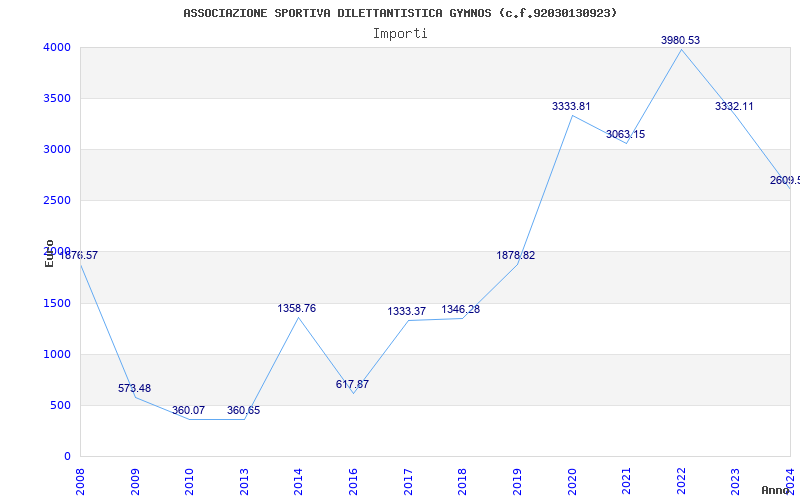Click the x-axis year 2020
This screenshot has height=500, width=800.
click(571, 481)
